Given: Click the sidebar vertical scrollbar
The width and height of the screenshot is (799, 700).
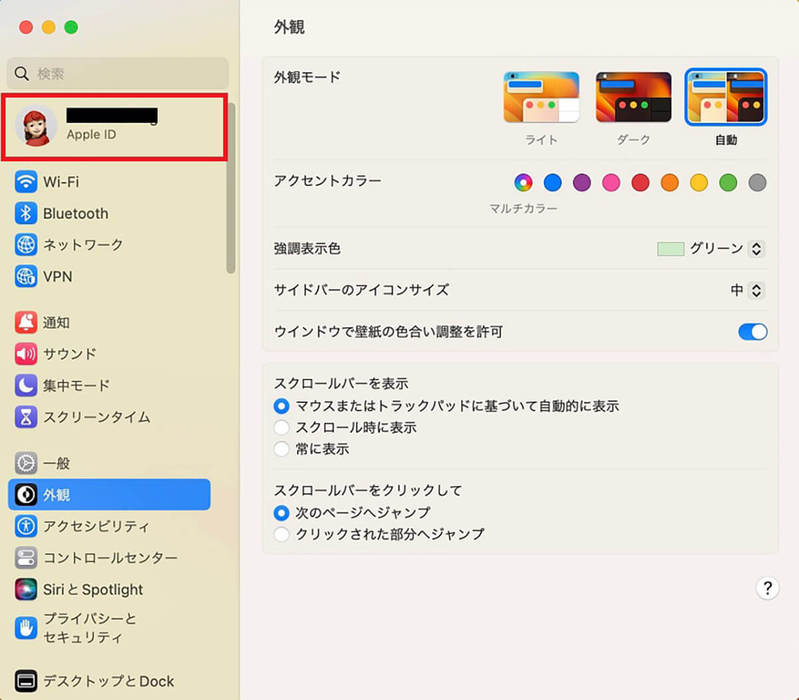Looking at the screenshot, I should [231, 188].
